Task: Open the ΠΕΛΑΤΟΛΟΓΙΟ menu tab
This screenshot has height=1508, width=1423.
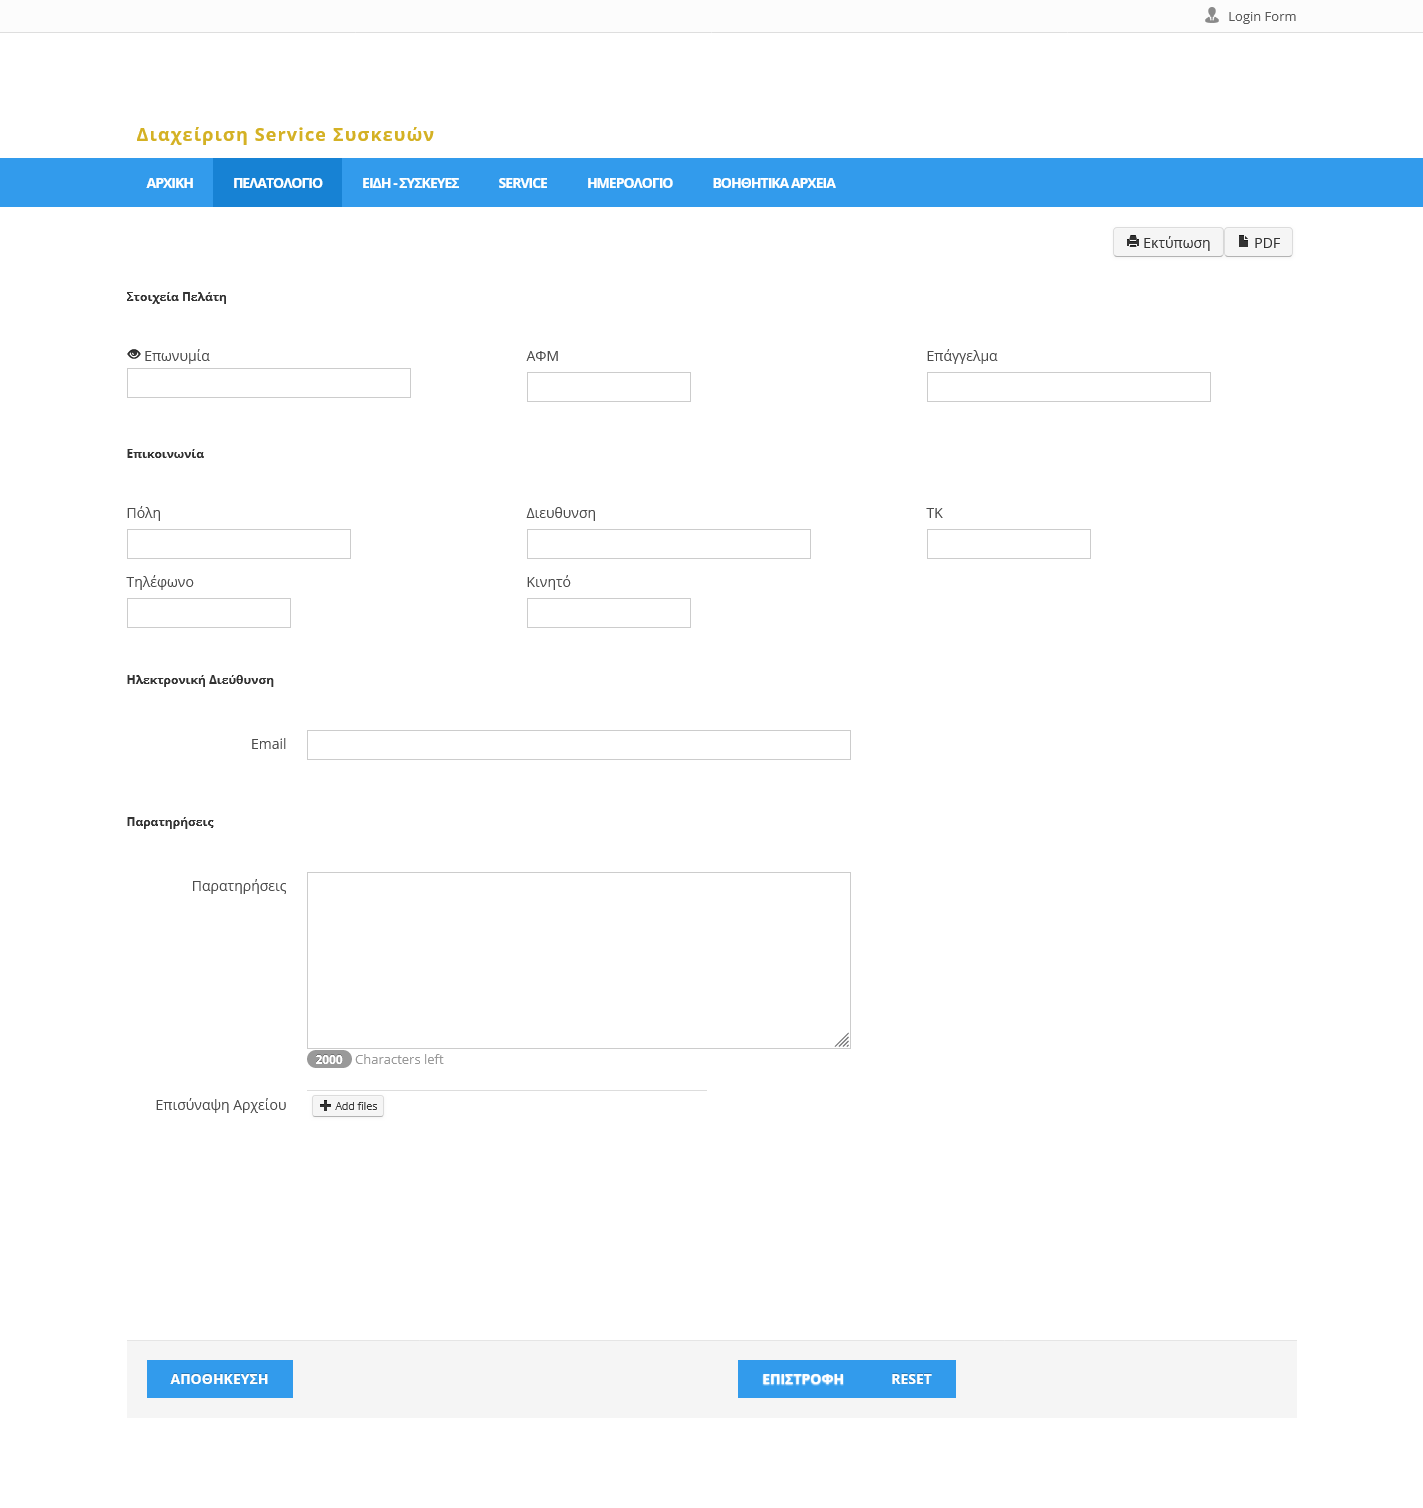Action: (277, 183)
